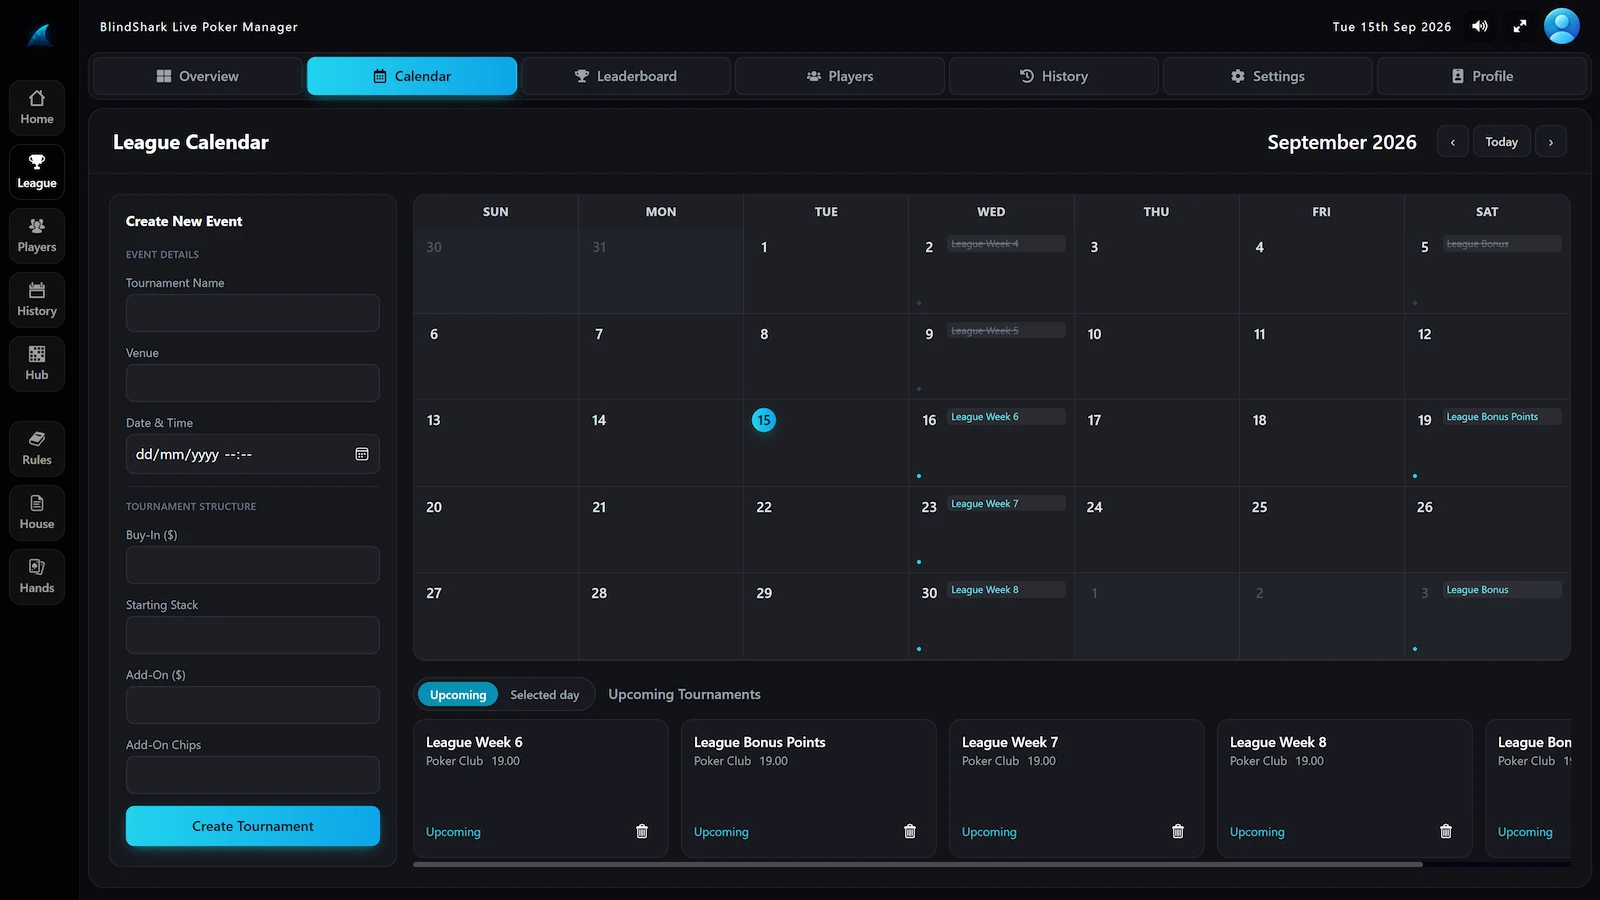The width and height of the screenshot is (1600, 900).
Task: Click the September 2026 month heading
Action: pyautogui.click(x=1342, y=142)
